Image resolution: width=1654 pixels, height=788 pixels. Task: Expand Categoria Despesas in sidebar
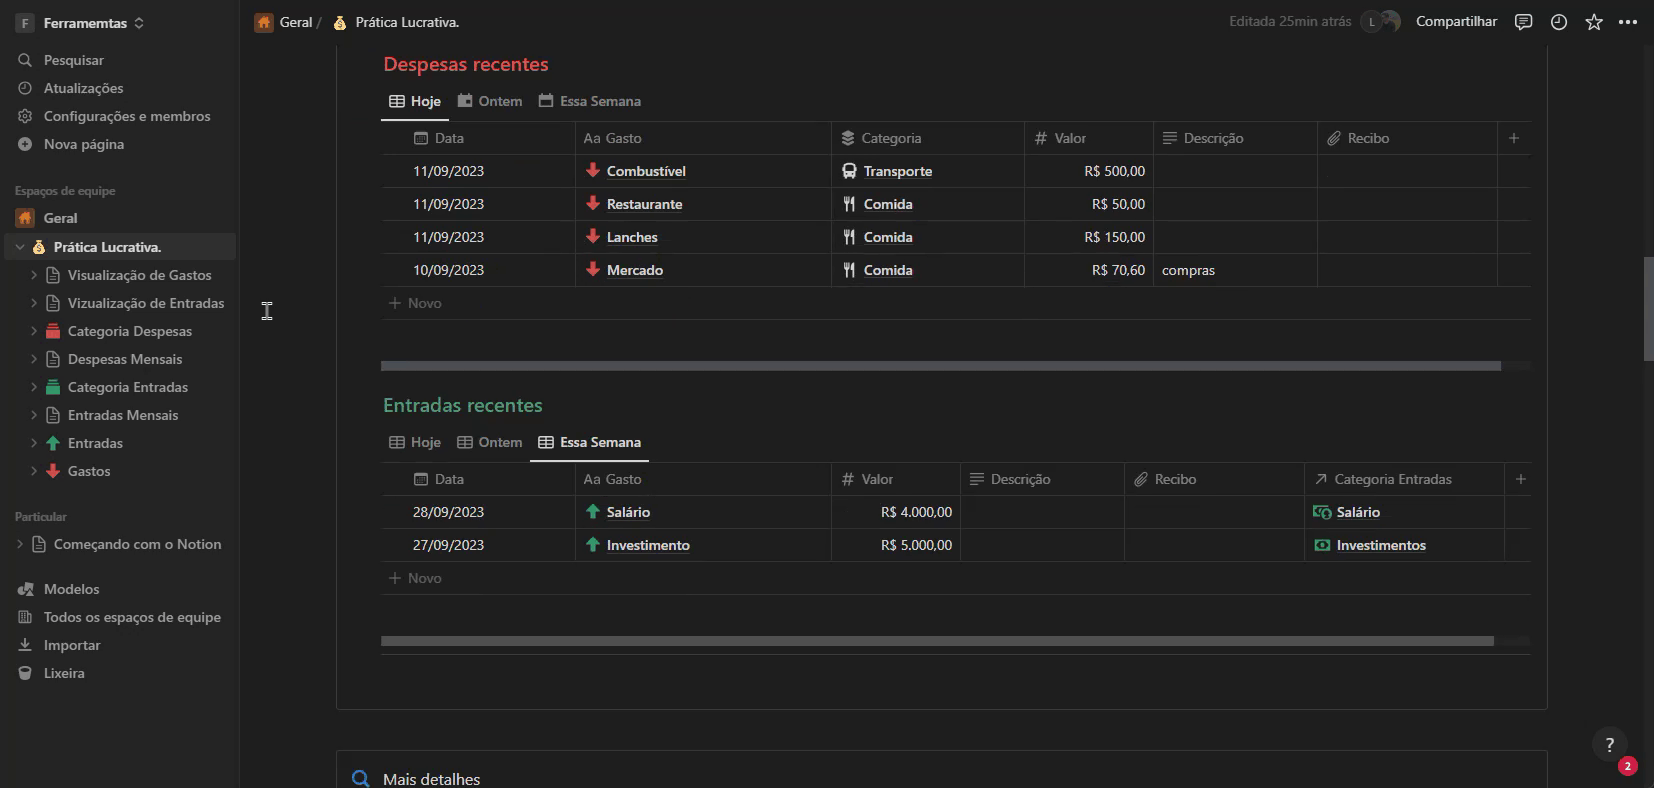[x=34, y=331]
